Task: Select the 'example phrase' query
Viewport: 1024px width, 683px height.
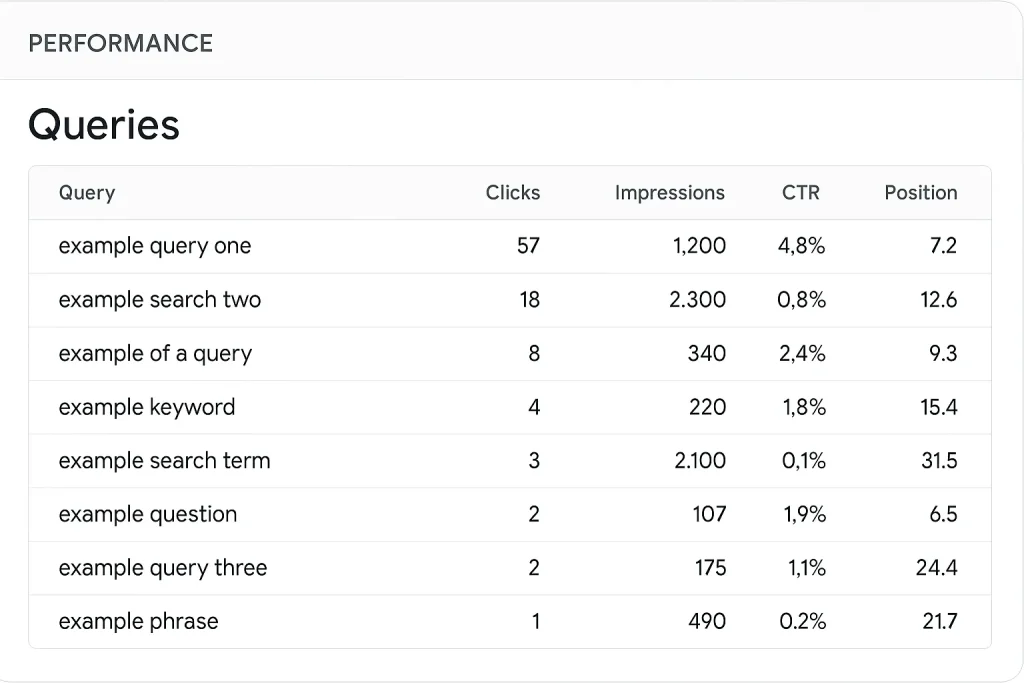Action: coord(138,621)
